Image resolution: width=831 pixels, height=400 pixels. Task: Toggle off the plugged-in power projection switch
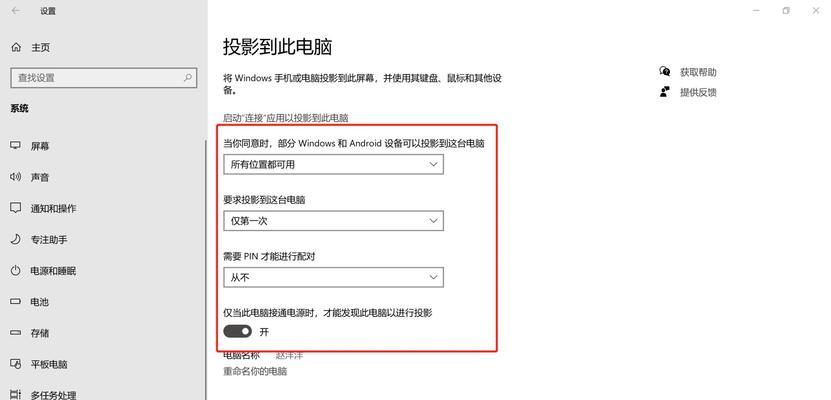[x=237, y=332]
